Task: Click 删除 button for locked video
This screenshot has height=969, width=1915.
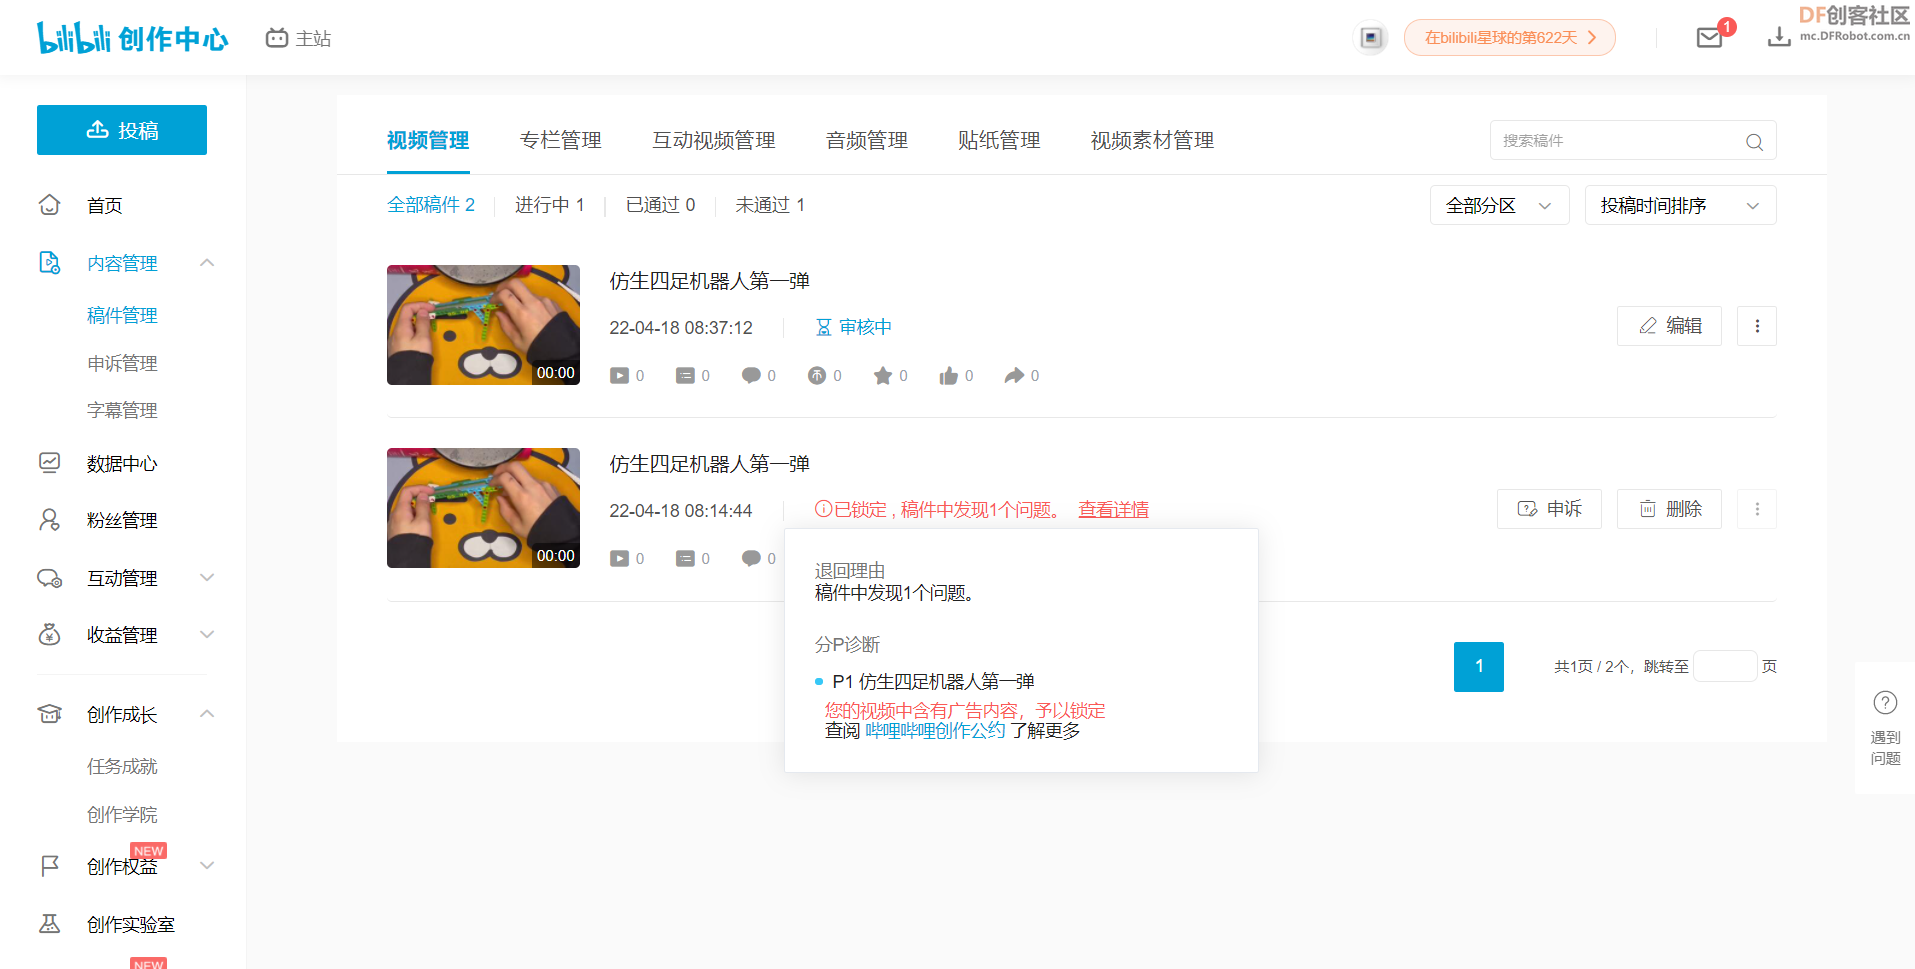Action: tap(1669, 509)
